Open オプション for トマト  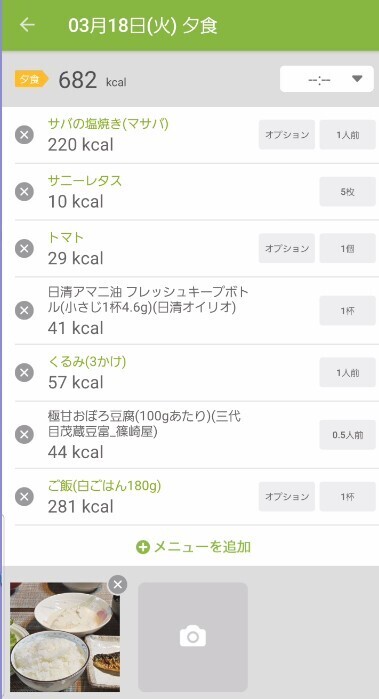tap(287, 248)
